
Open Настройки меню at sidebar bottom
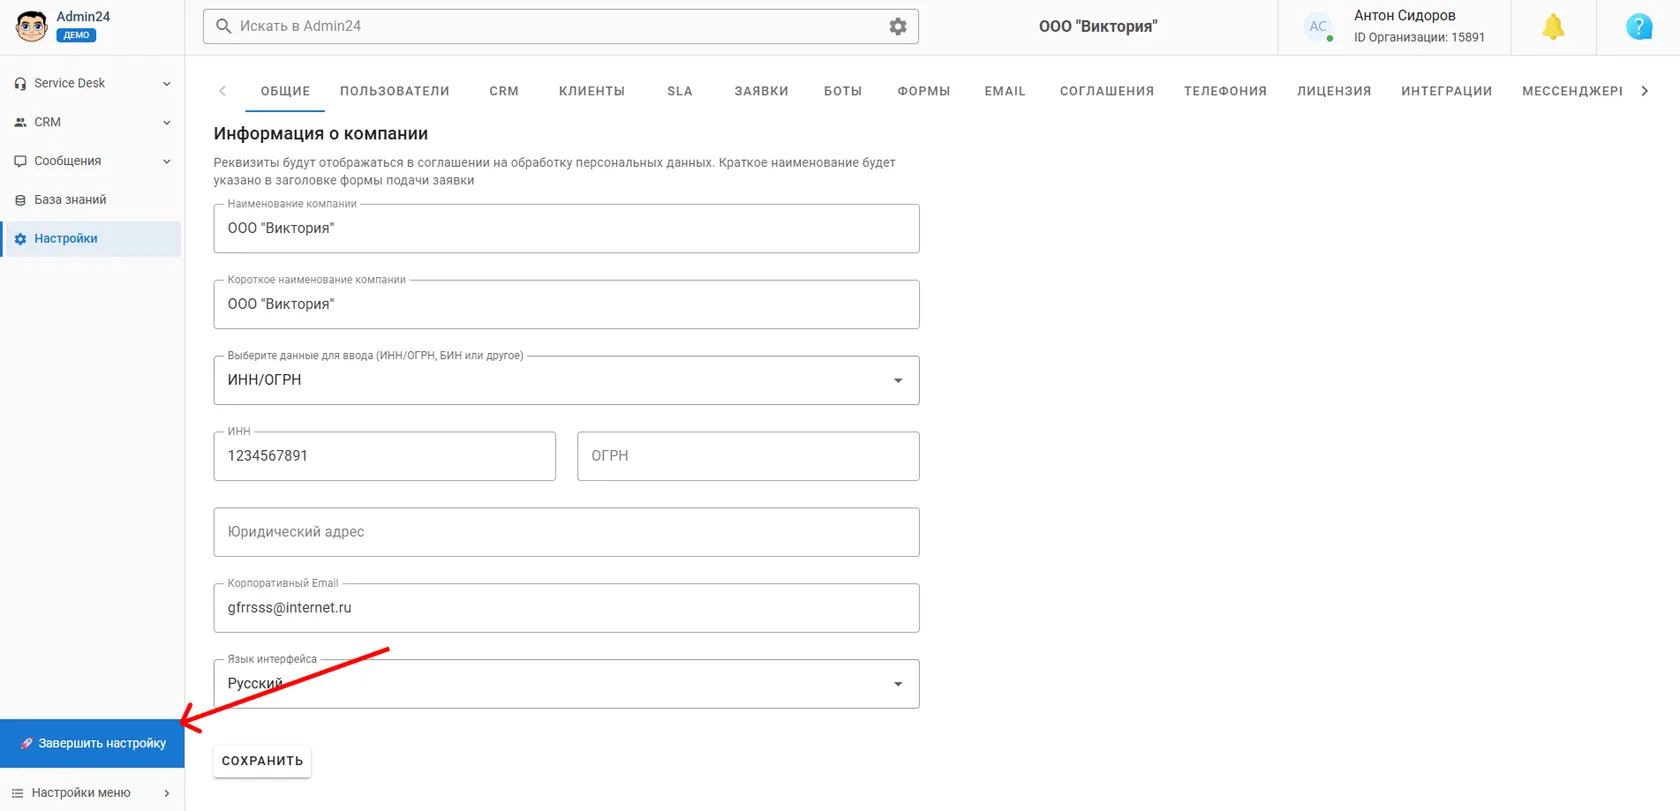tap(92, 793)
